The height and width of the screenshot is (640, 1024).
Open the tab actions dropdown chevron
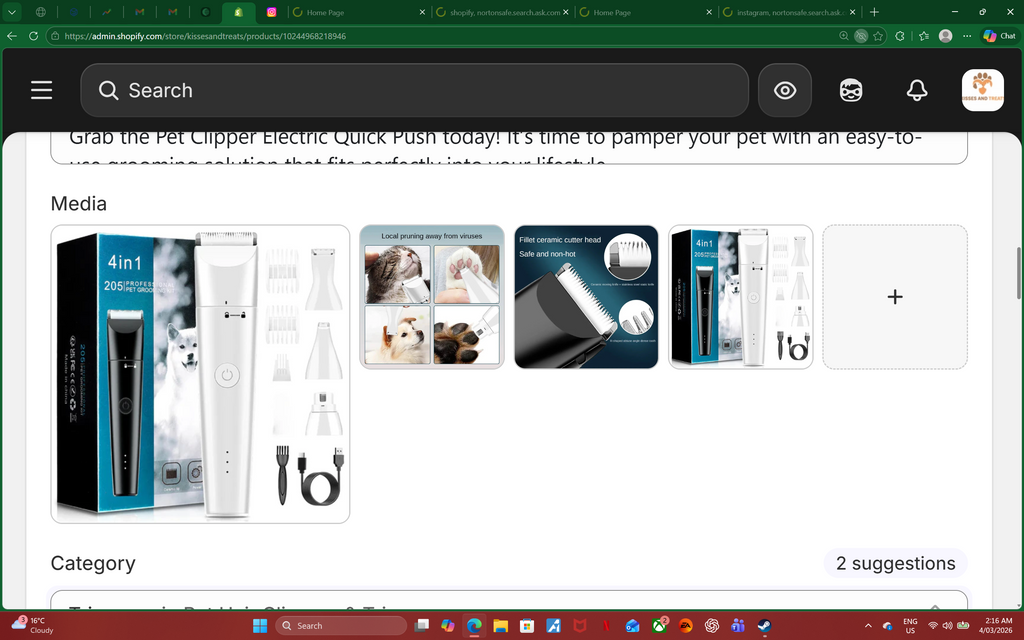[12, 12]
